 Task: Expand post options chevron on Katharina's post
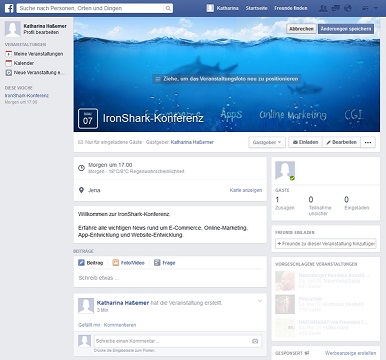[260, 301]
